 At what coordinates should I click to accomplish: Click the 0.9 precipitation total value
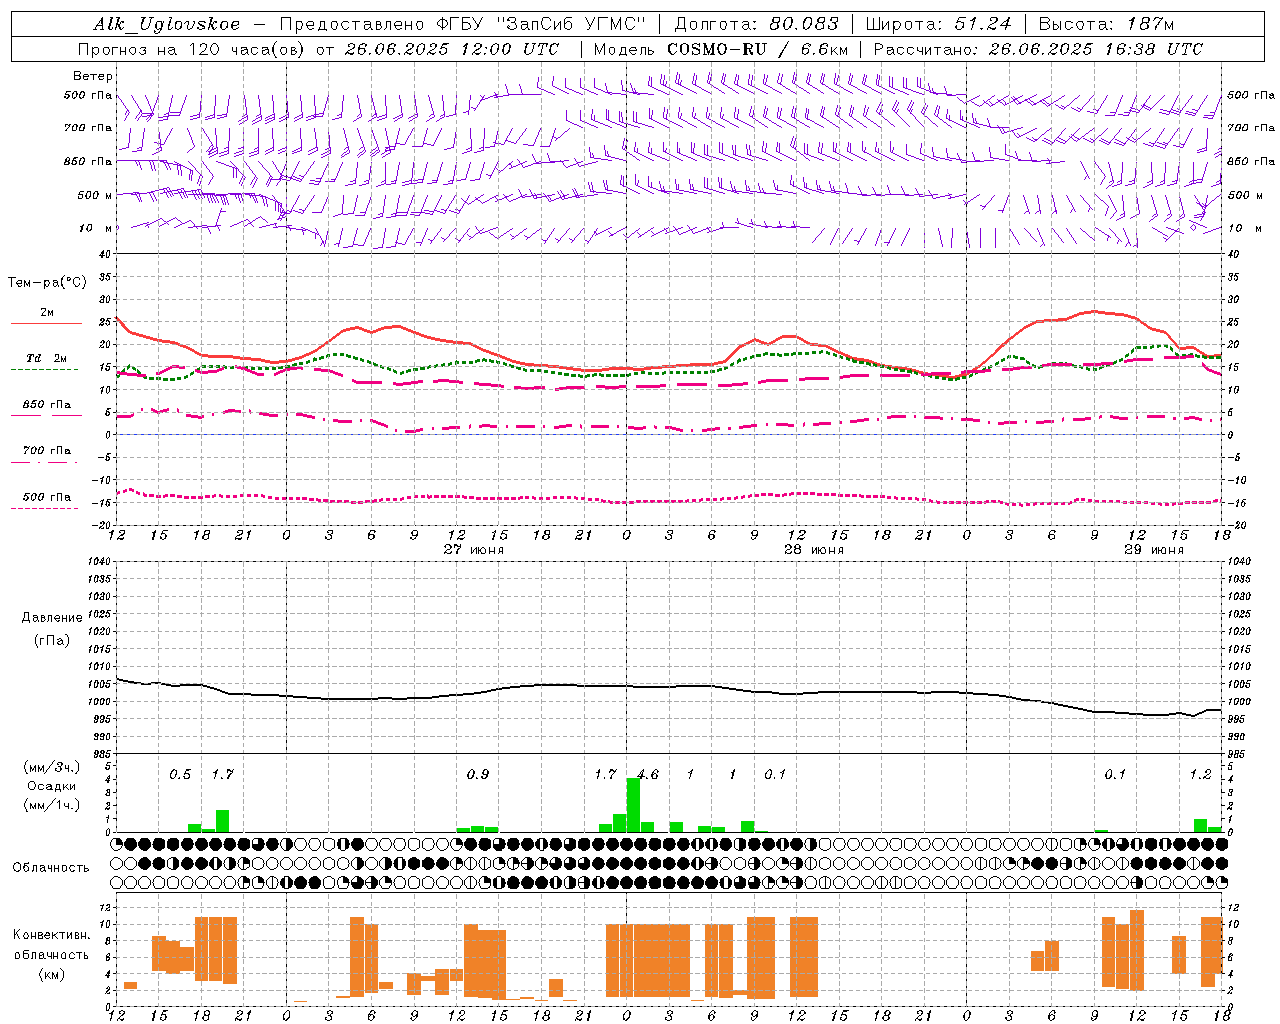(478, 774)
